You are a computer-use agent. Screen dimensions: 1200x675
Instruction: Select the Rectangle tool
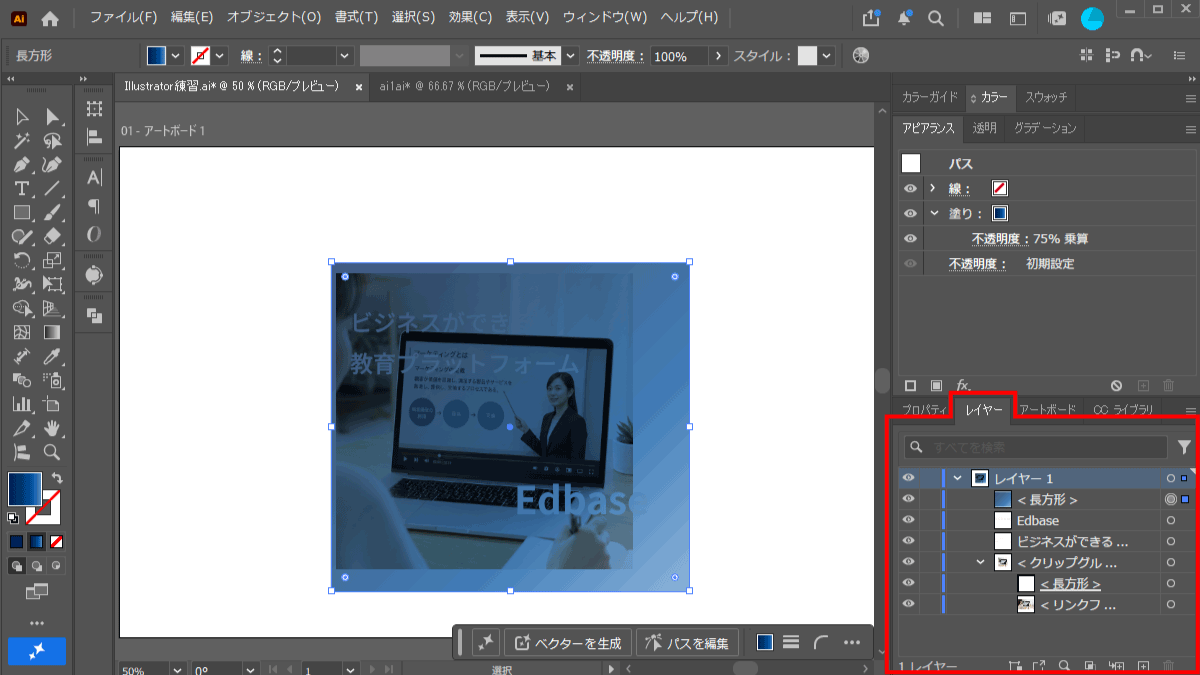22,213
